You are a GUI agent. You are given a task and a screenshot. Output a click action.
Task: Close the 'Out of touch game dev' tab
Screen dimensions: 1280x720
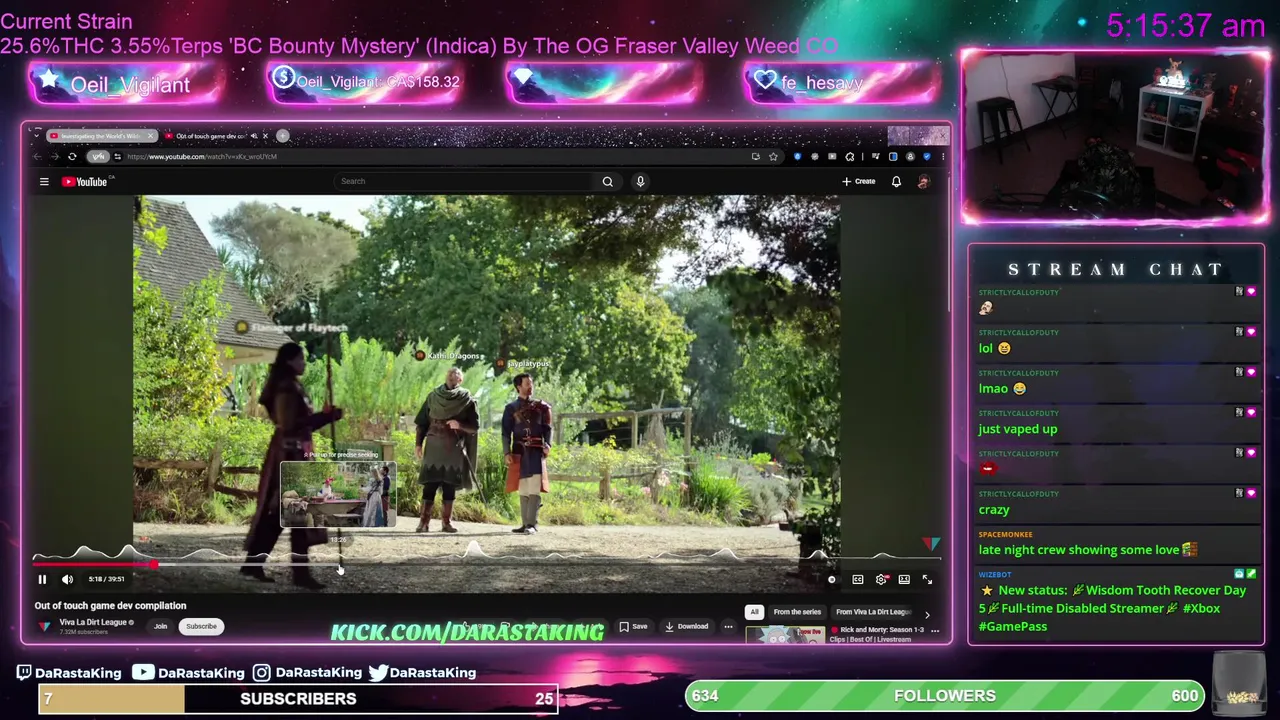[x=265, y=136]
